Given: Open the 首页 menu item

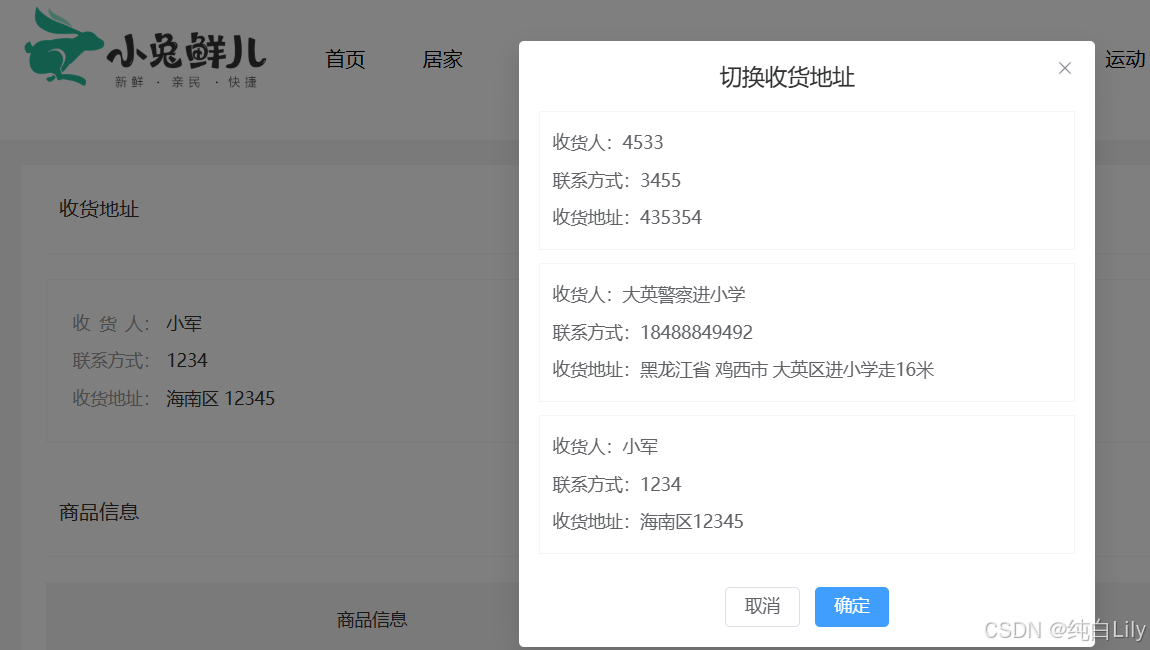Looking at the screenshot, I should tap(345, 60).
